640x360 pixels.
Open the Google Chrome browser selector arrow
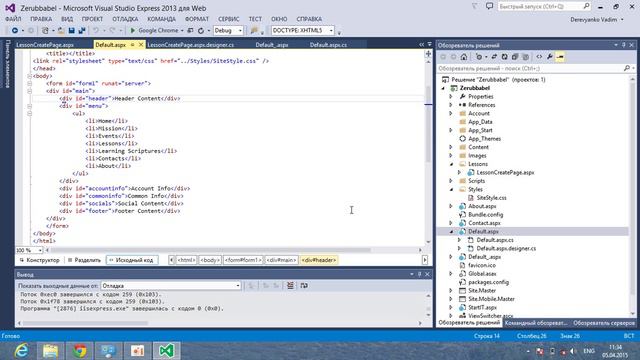(181, 31)
